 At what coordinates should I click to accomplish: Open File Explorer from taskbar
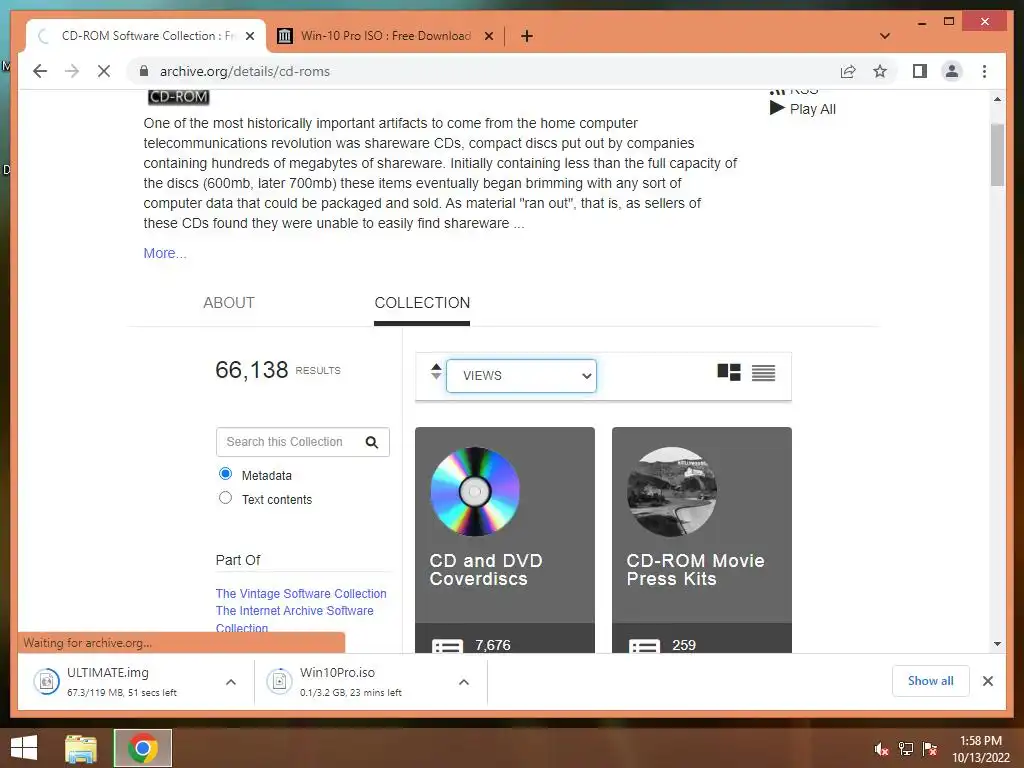click(81, 748)
